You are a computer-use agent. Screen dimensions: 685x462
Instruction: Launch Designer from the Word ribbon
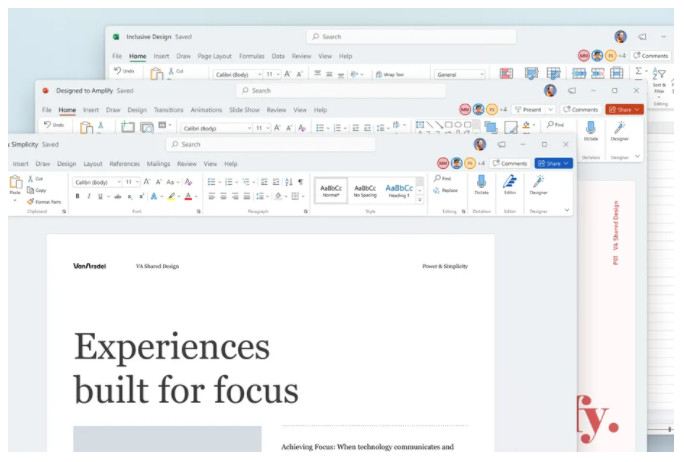click(538, 183)
